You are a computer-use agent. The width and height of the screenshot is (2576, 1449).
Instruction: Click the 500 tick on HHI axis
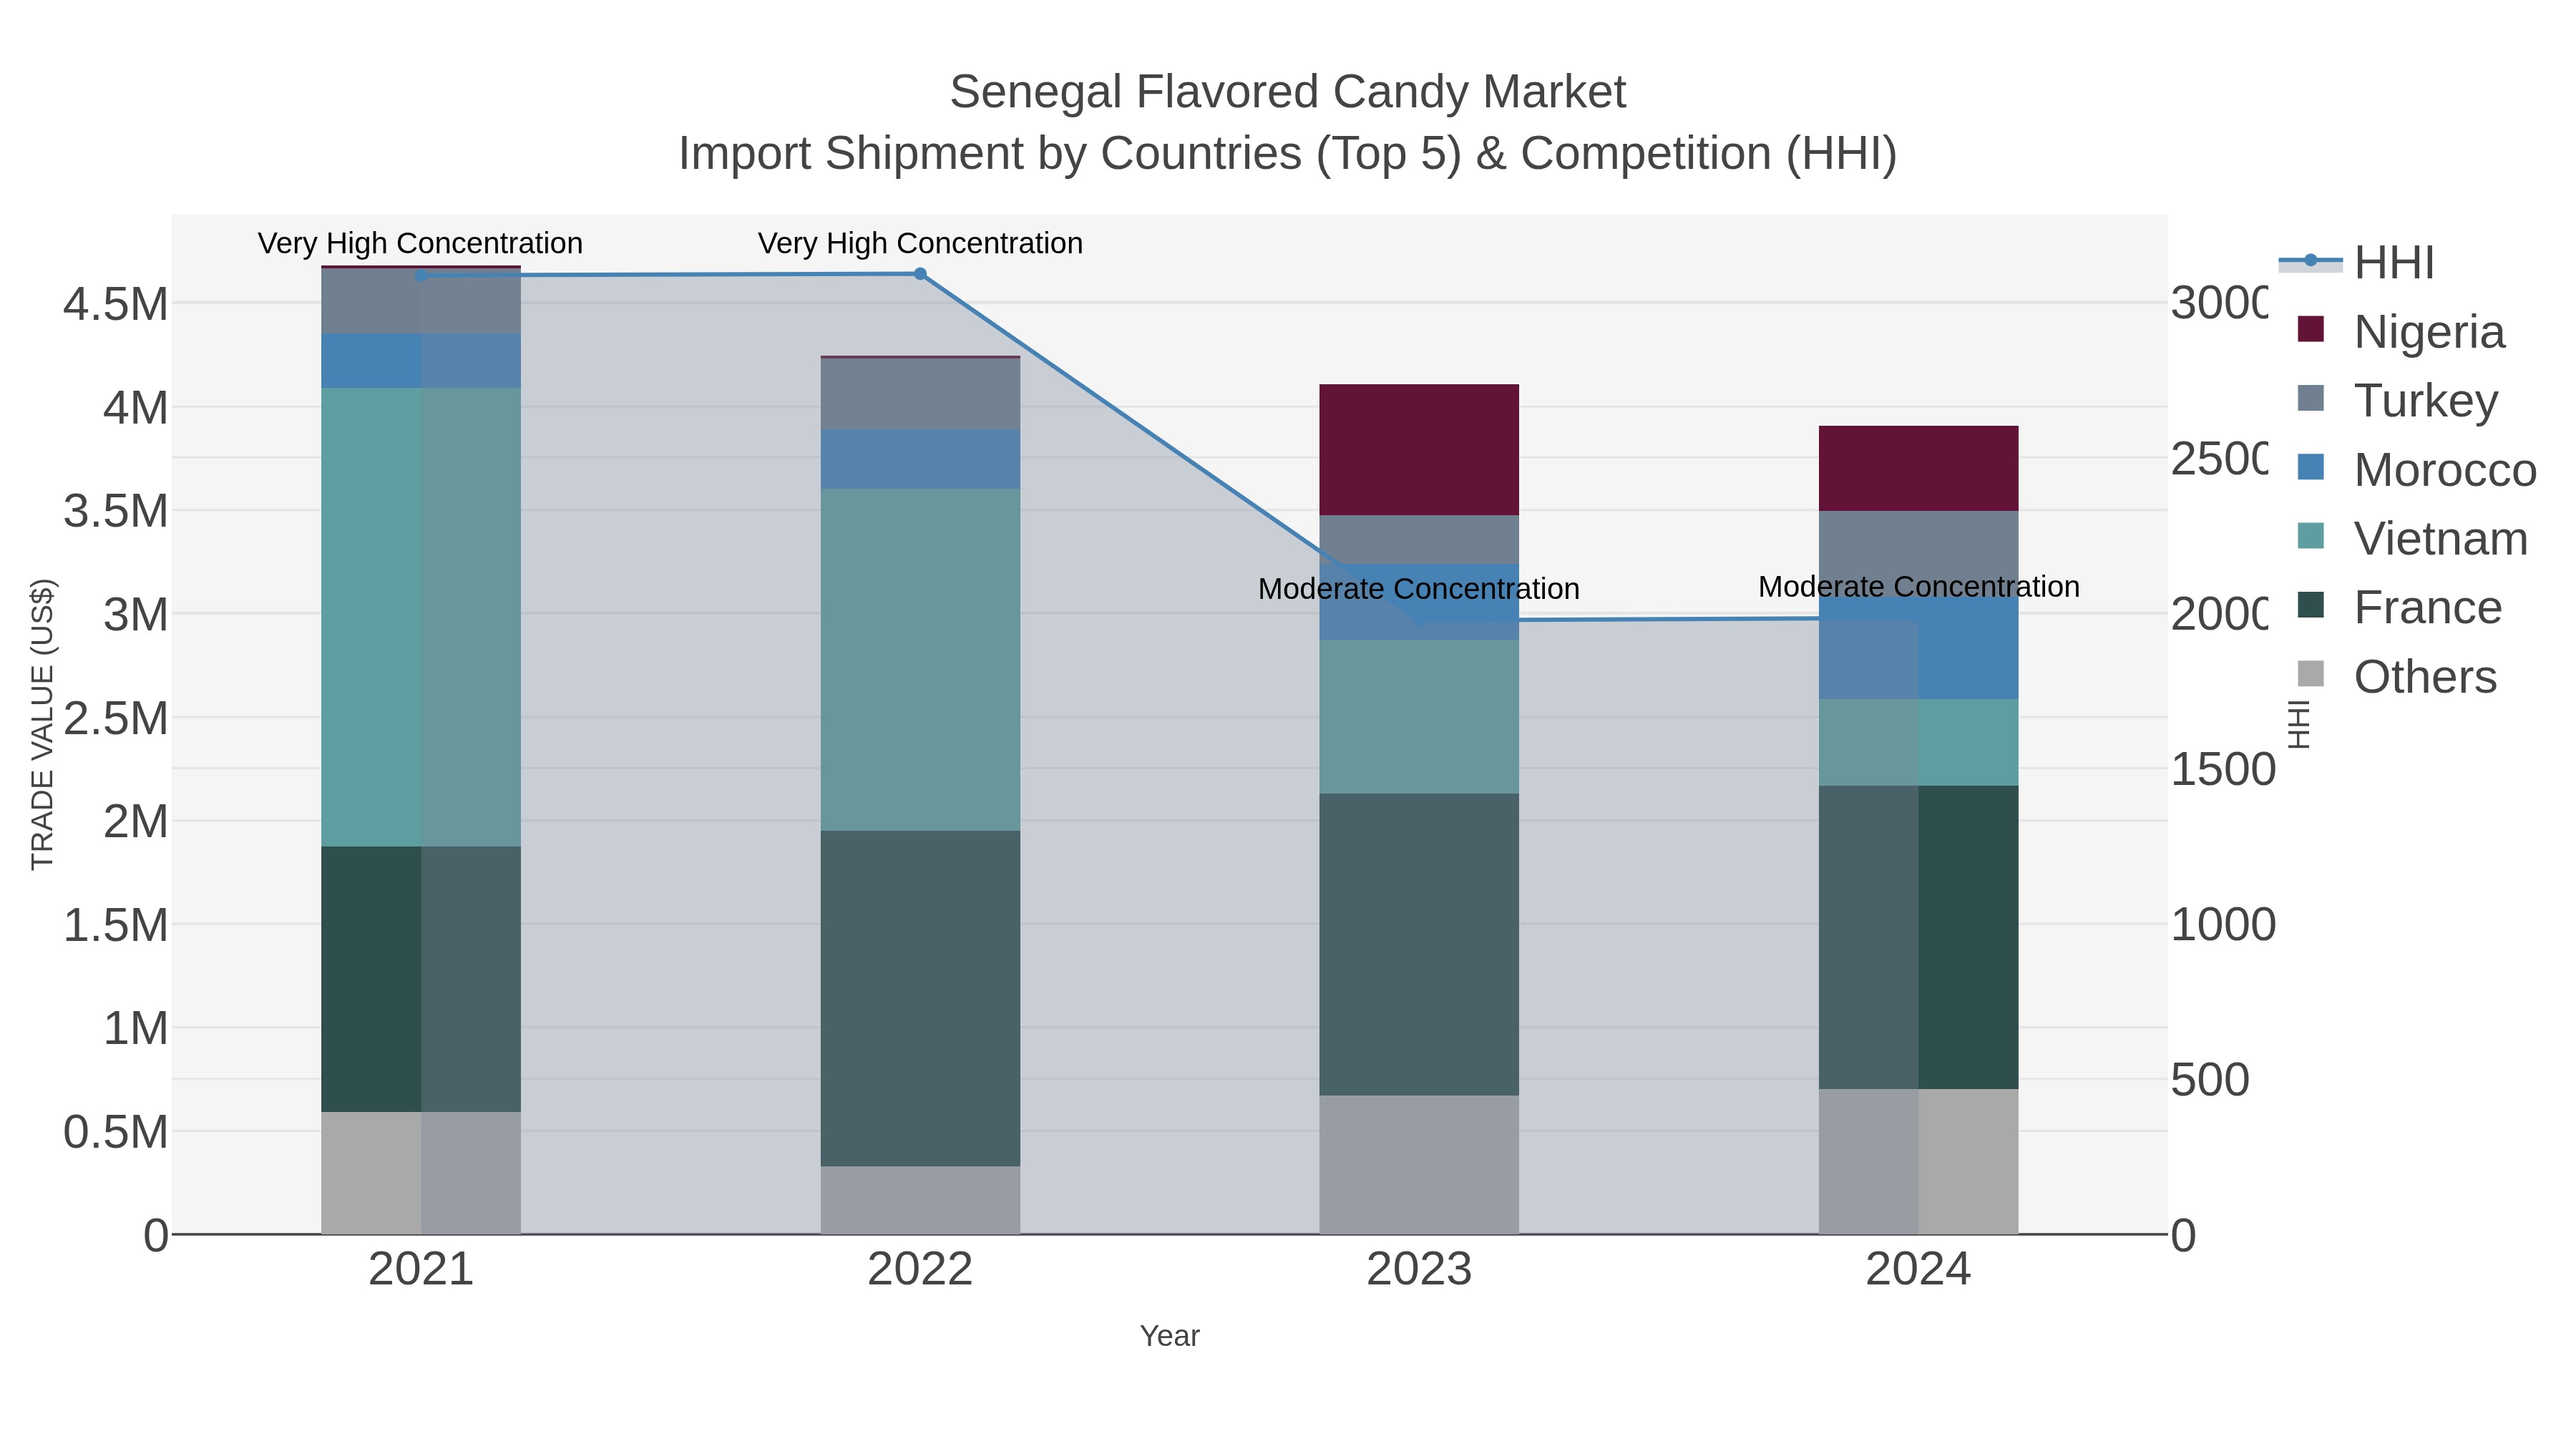point(2210,1080)
